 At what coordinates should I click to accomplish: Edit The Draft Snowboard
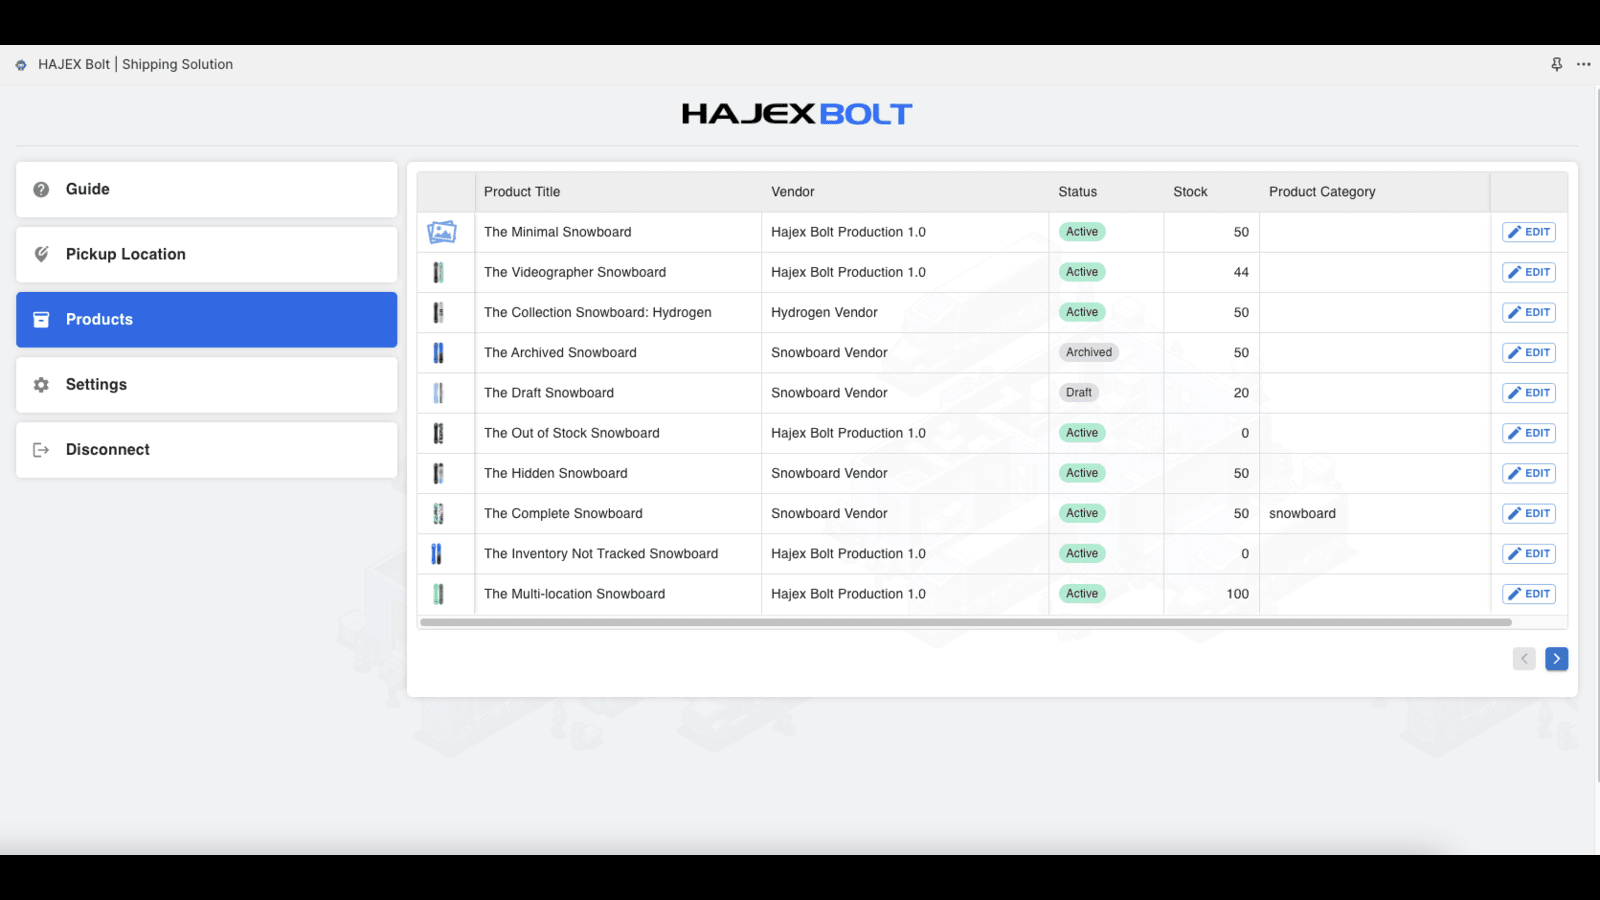[x=1529, y=393]
